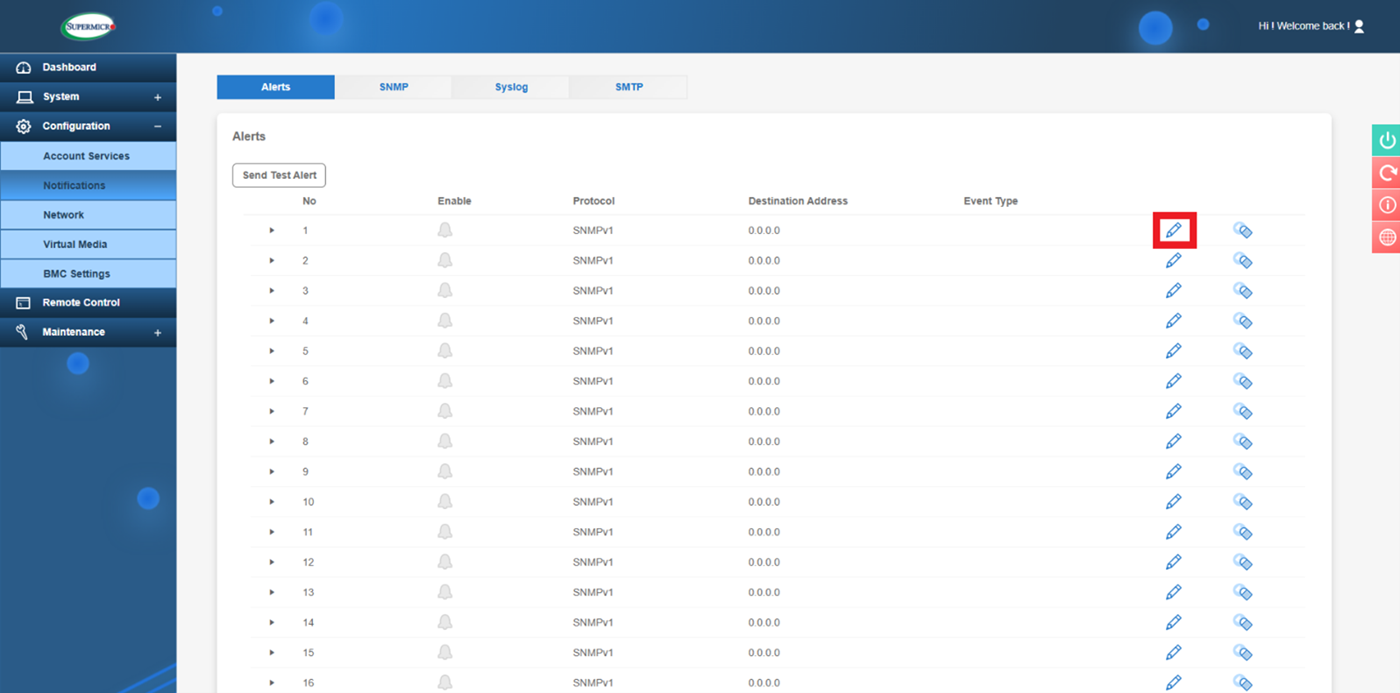
Task: Edit alert 8 using its pencil icon
Action: tap(1174, 441)
